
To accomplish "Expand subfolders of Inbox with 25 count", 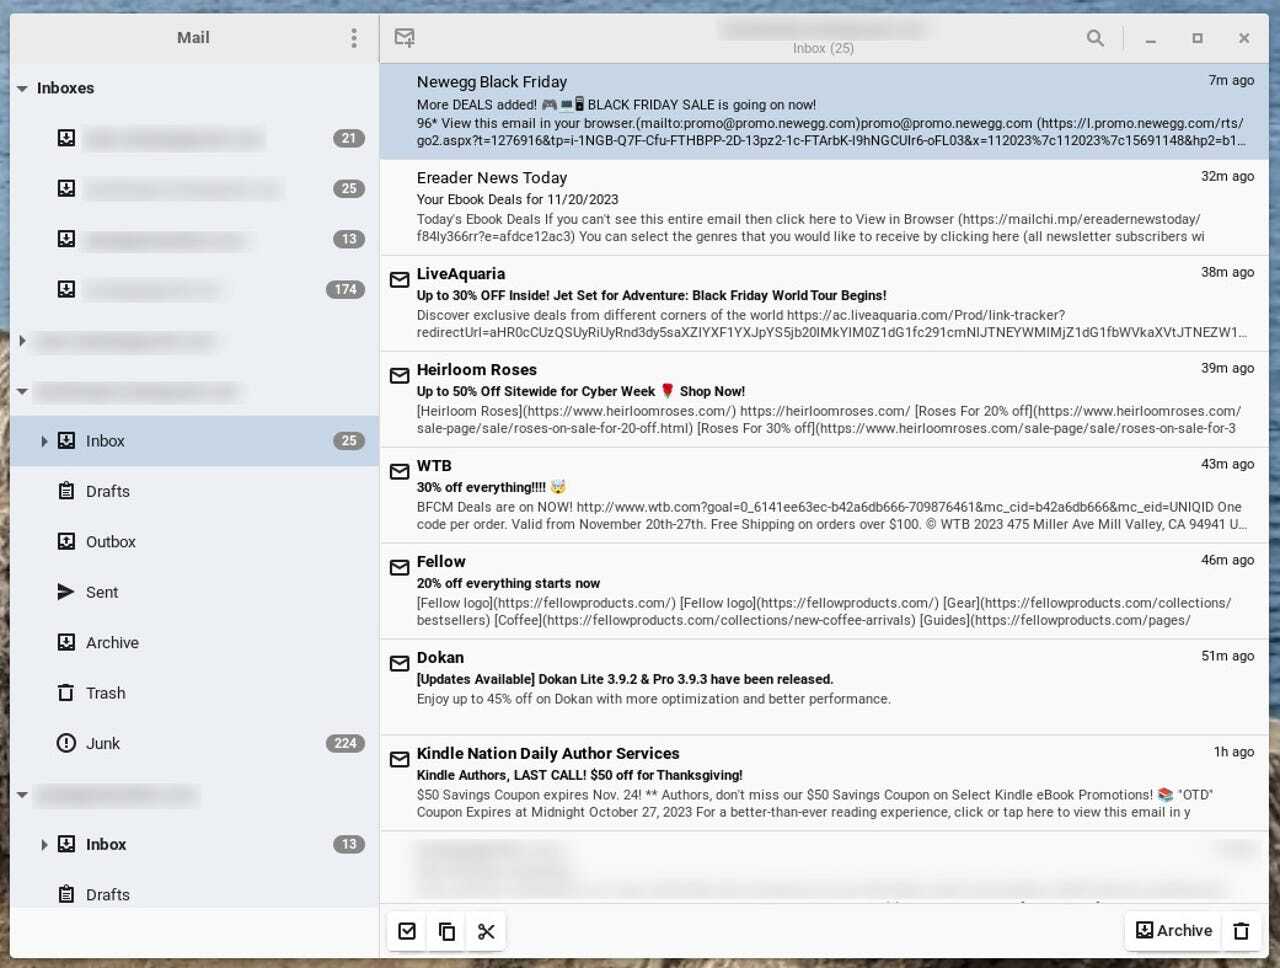I will (x=44, y=441).
